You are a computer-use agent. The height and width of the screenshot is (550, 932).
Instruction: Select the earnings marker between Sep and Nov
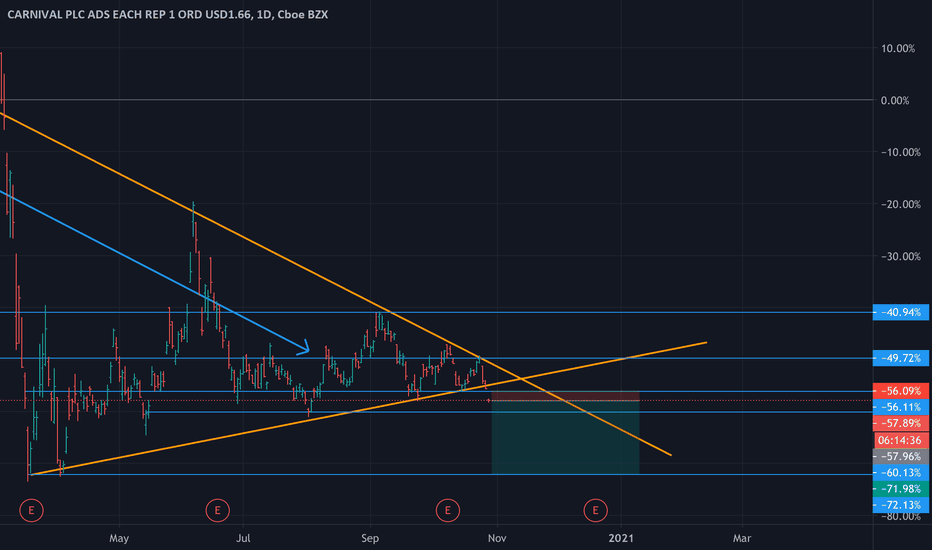(x=448, y=510)
